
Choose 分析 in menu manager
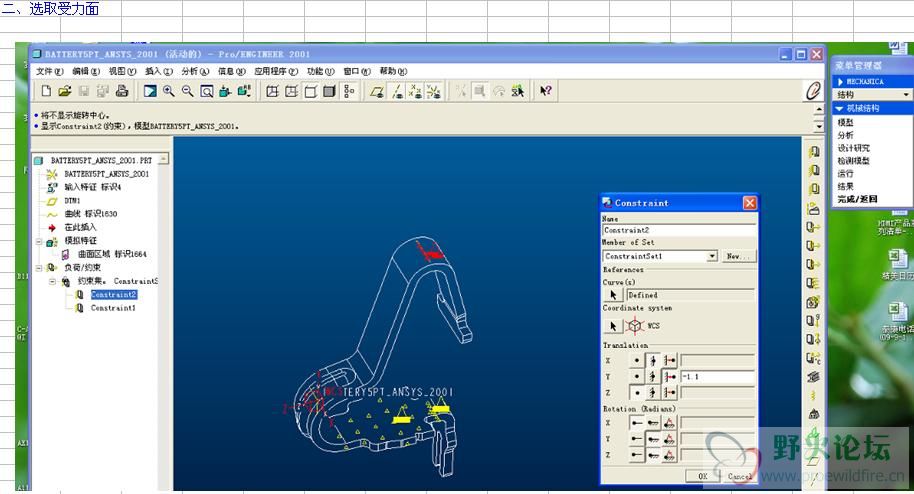coord(845,135)
